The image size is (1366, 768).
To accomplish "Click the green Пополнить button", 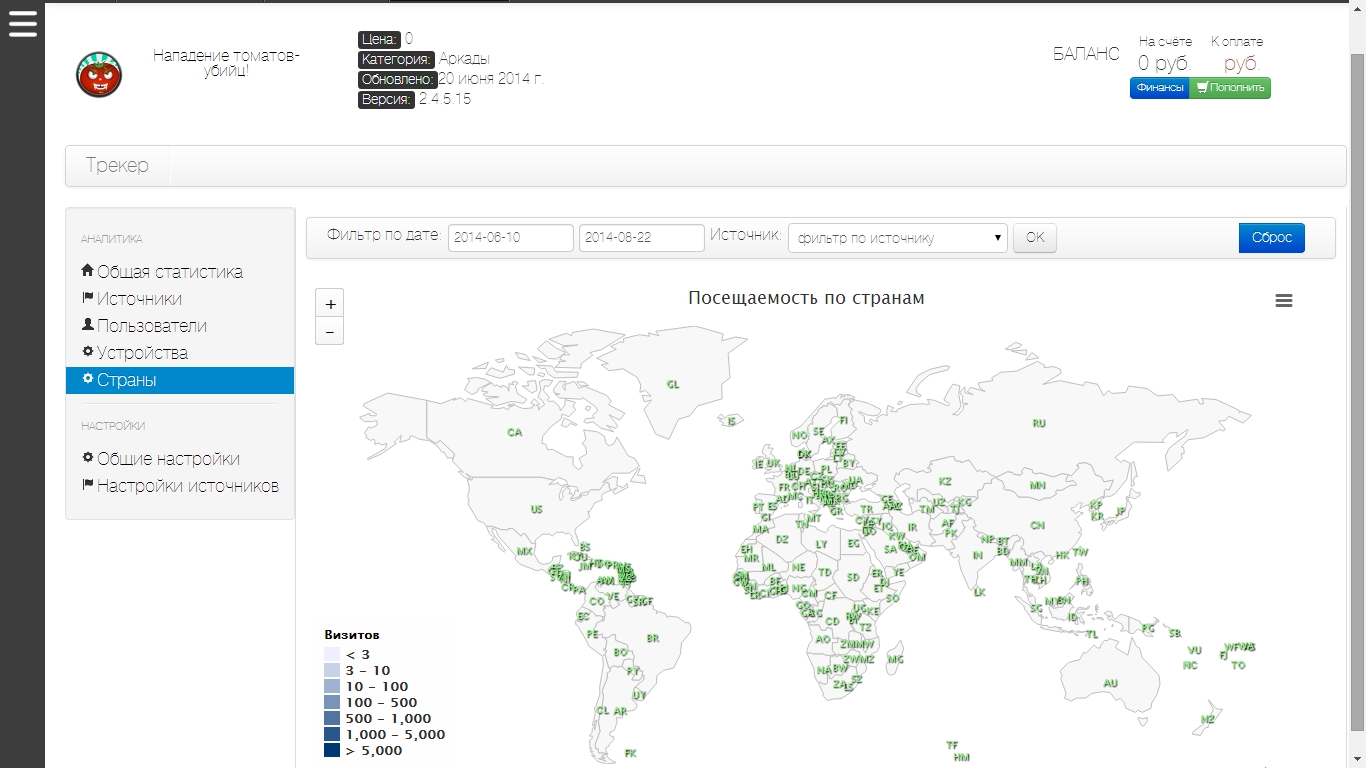I will pyautogui.click(x=1230, y=88).
